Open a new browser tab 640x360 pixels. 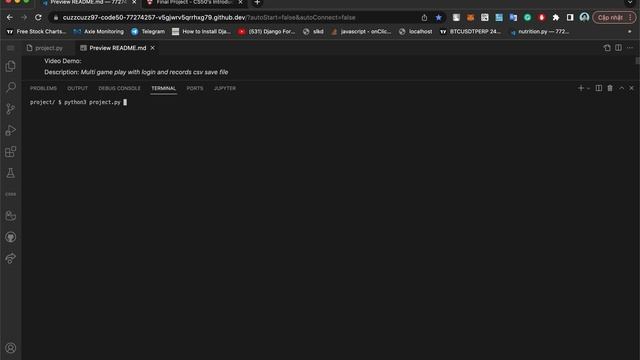click(257, 2)
